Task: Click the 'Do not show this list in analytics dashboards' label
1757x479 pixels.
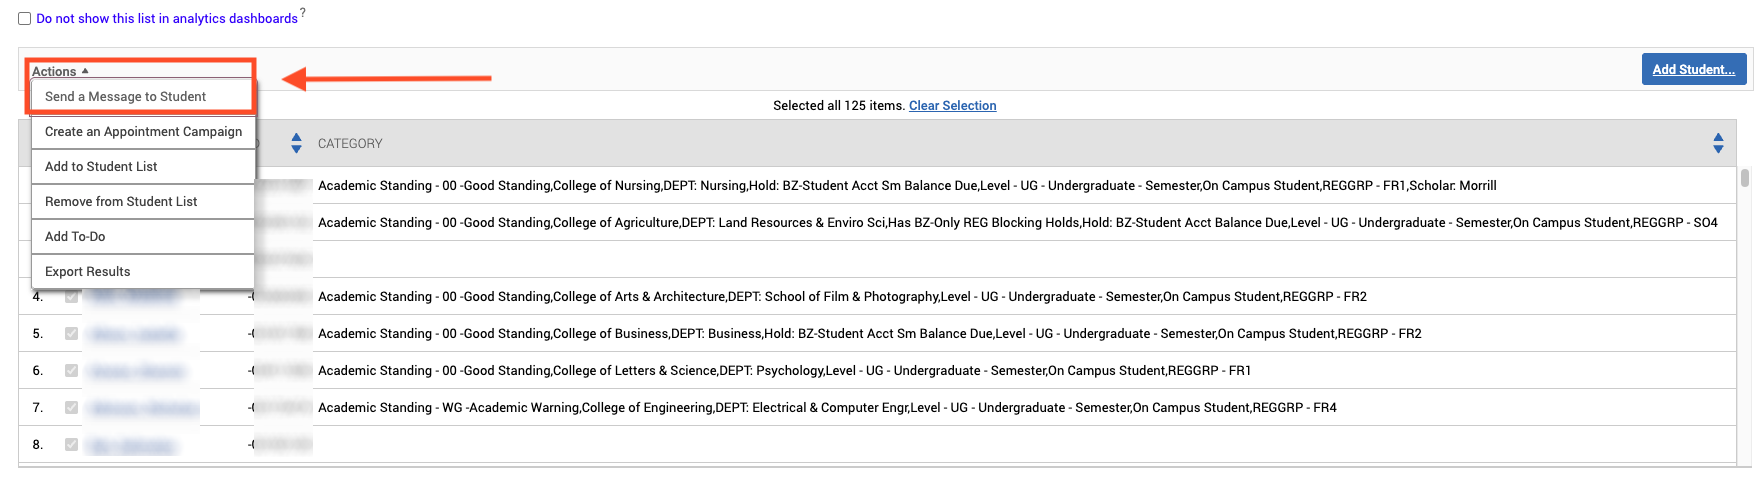Action: click(x=167, y=19)
